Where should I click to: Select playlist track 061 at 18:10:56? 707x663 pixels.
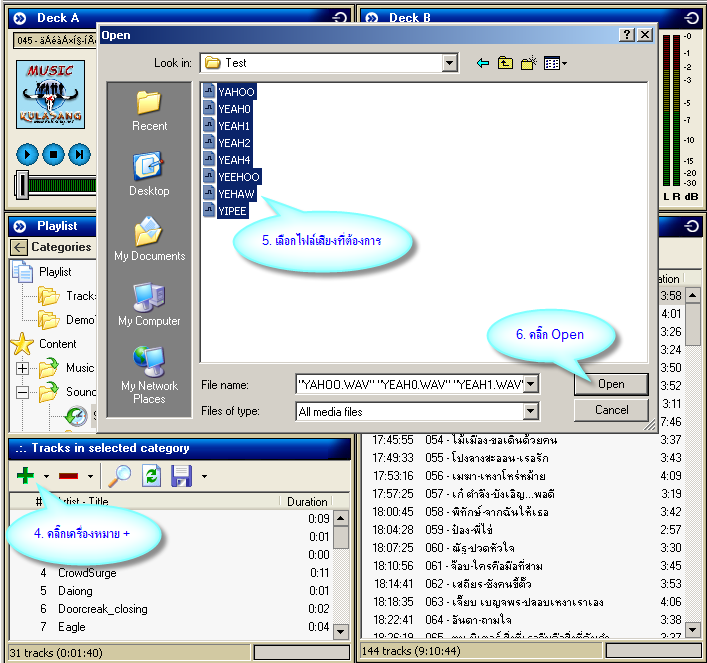click(x=523, y=566)
